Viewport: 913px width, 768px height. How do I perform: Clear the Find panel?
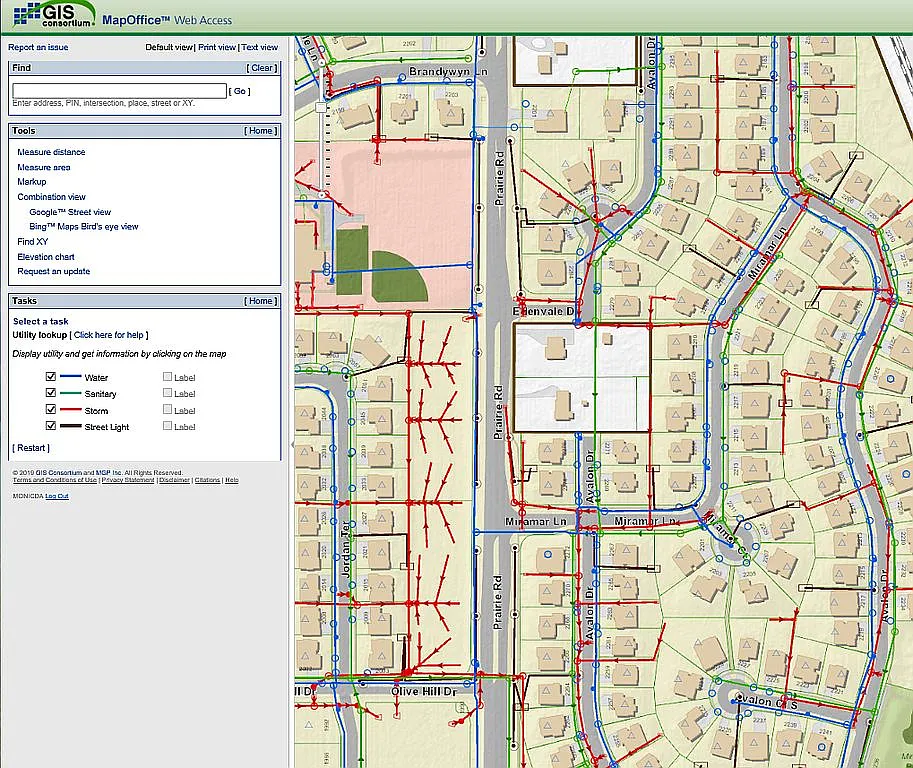pyautogui.click(x=261, y=68)
